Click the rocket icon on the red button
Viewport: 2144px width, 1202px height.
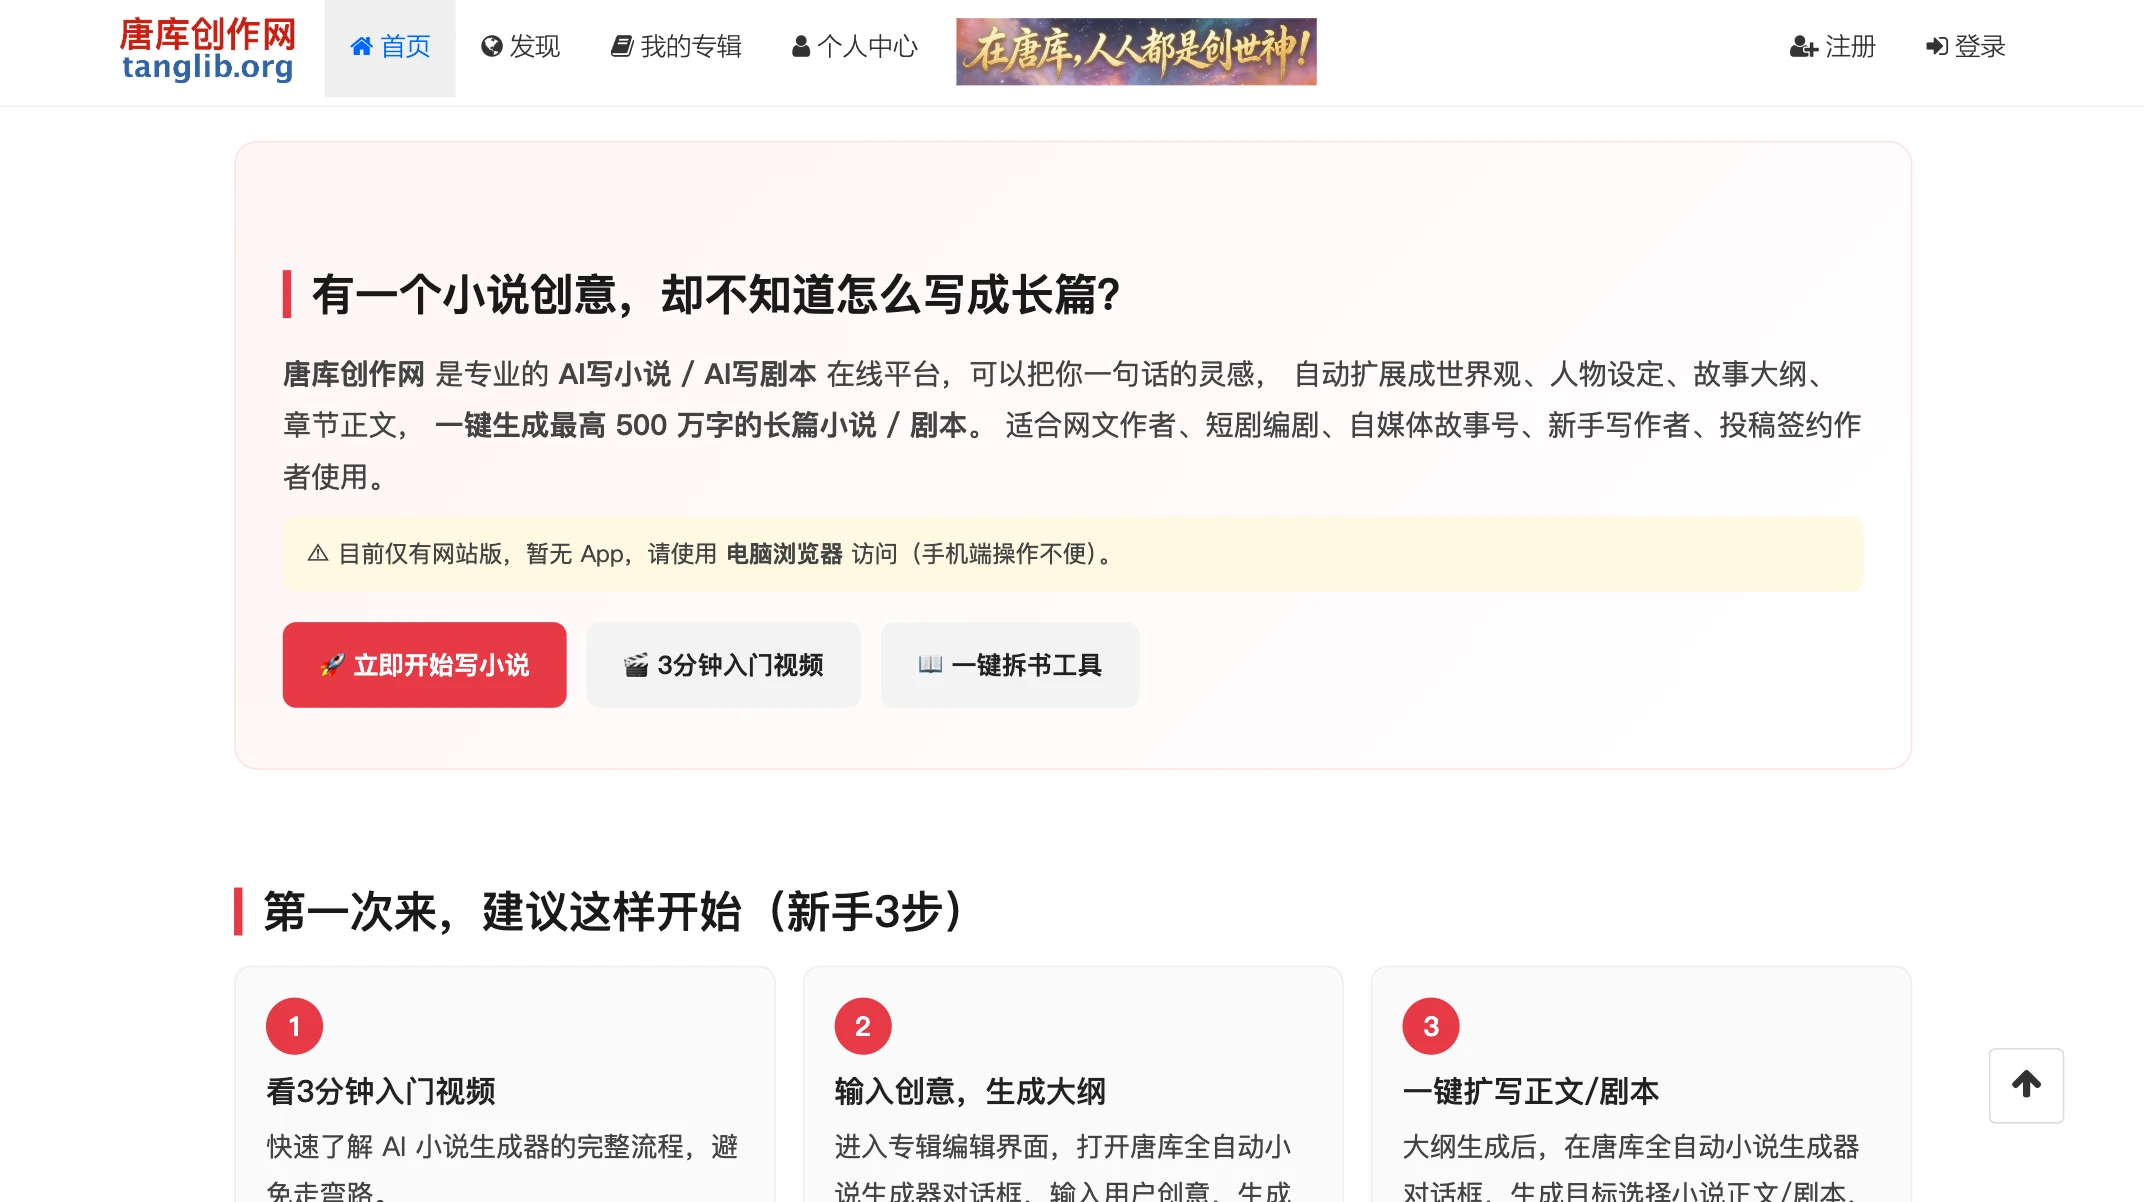click(332, 665)
